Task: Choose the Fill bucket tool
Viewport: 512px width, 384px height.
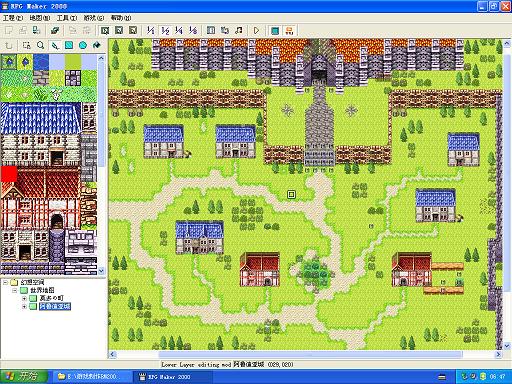Action: coord(97,45)
